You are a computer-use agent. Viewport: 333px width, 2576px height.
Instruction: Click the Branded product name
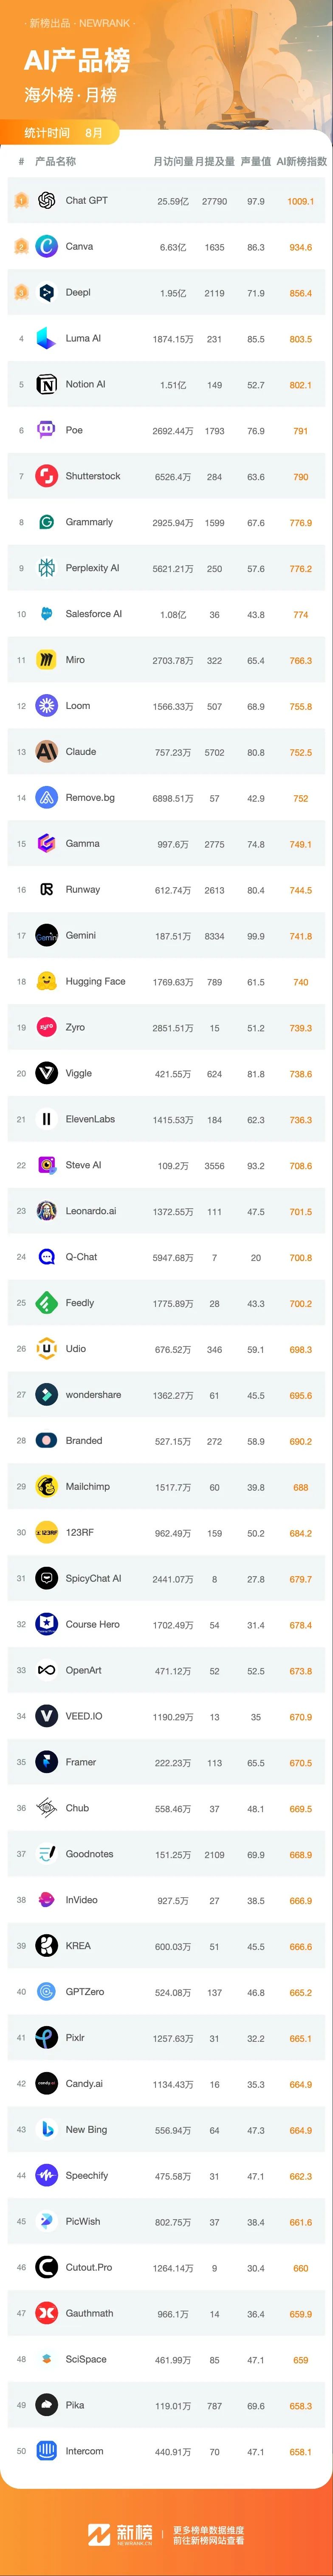click(x=84, y=1441)
